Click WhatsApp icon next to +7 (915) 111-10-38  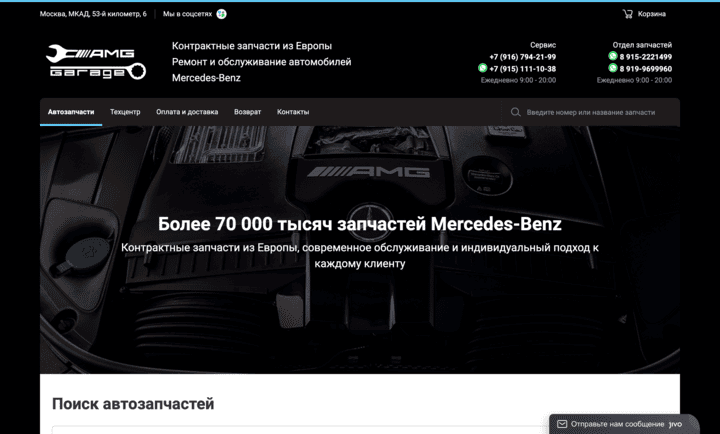[483, 68]
